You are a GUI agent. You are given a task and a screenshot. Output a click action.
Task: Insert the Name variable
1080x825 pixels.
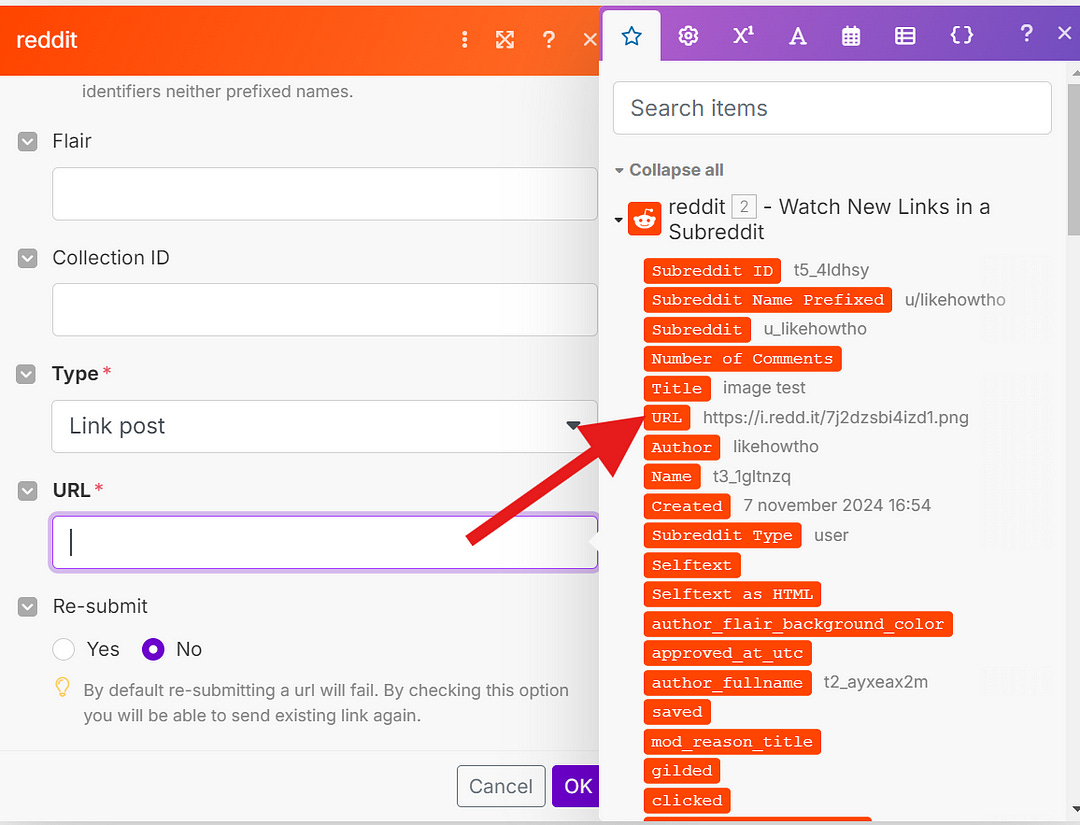[x=672, y=476]
